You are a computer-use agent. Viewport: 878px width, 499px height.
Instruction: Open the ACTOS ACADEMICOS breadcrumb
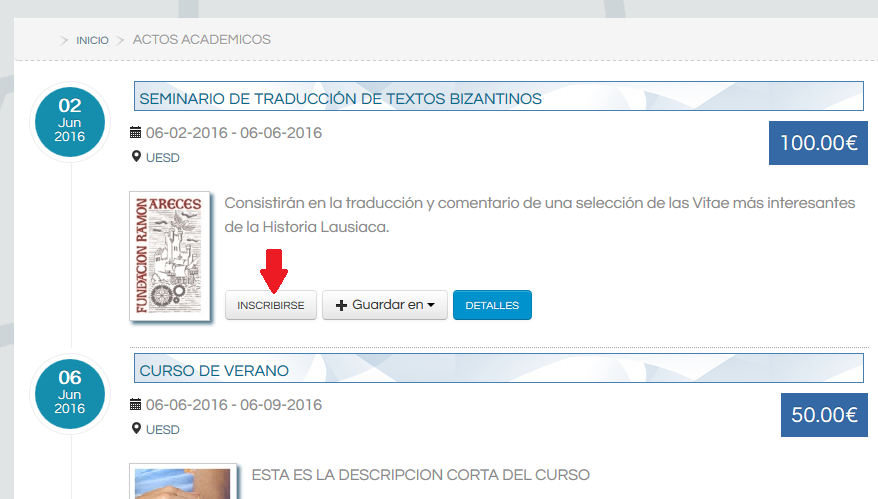coord(202,40)
